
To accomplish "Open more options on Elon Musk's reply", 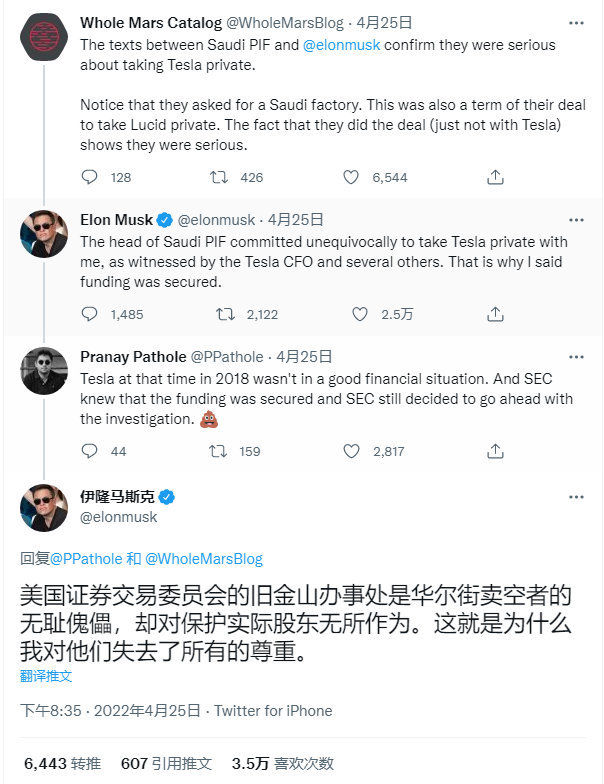I will (x=576, y=219).
